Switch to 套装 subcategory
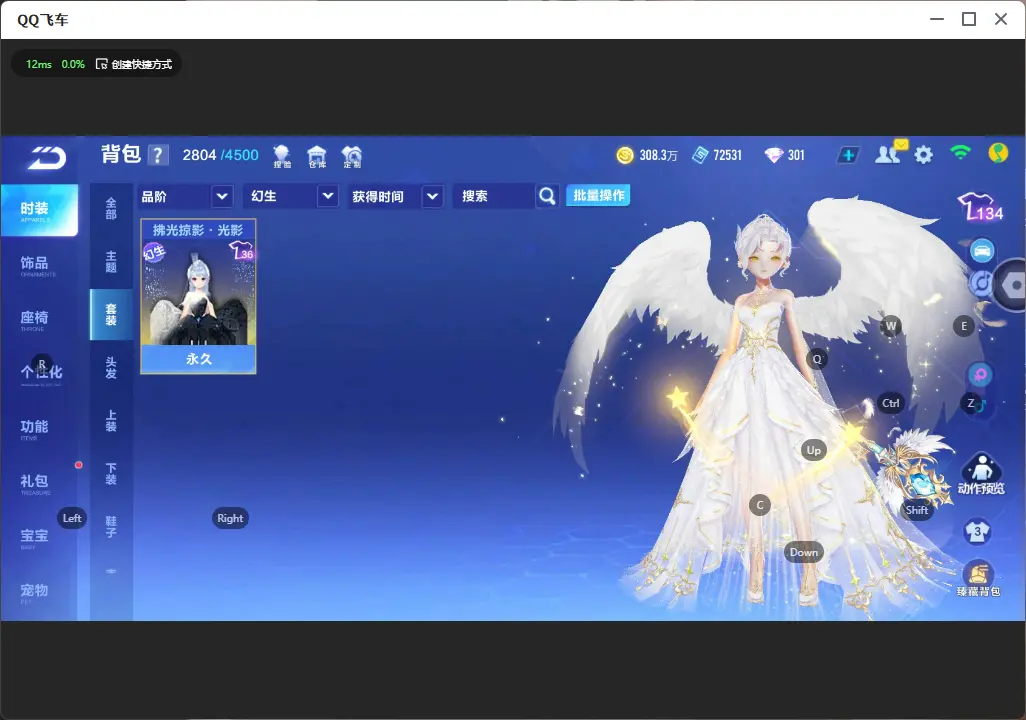The image size is (1026, 720). coord(111,314)
